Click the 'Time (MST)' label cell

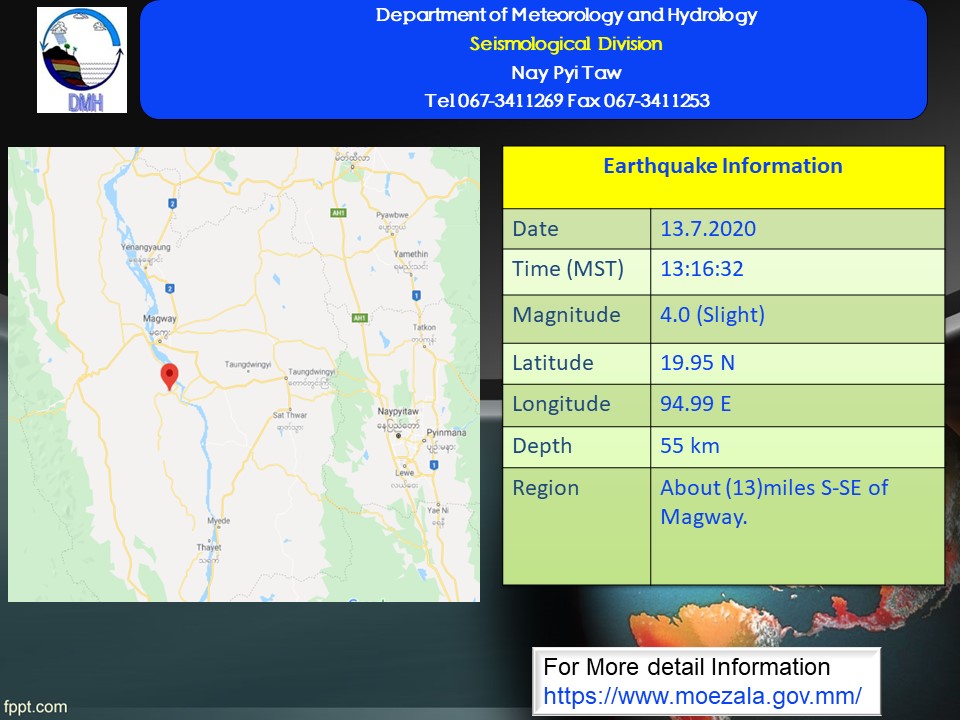(x=577, y=272)
